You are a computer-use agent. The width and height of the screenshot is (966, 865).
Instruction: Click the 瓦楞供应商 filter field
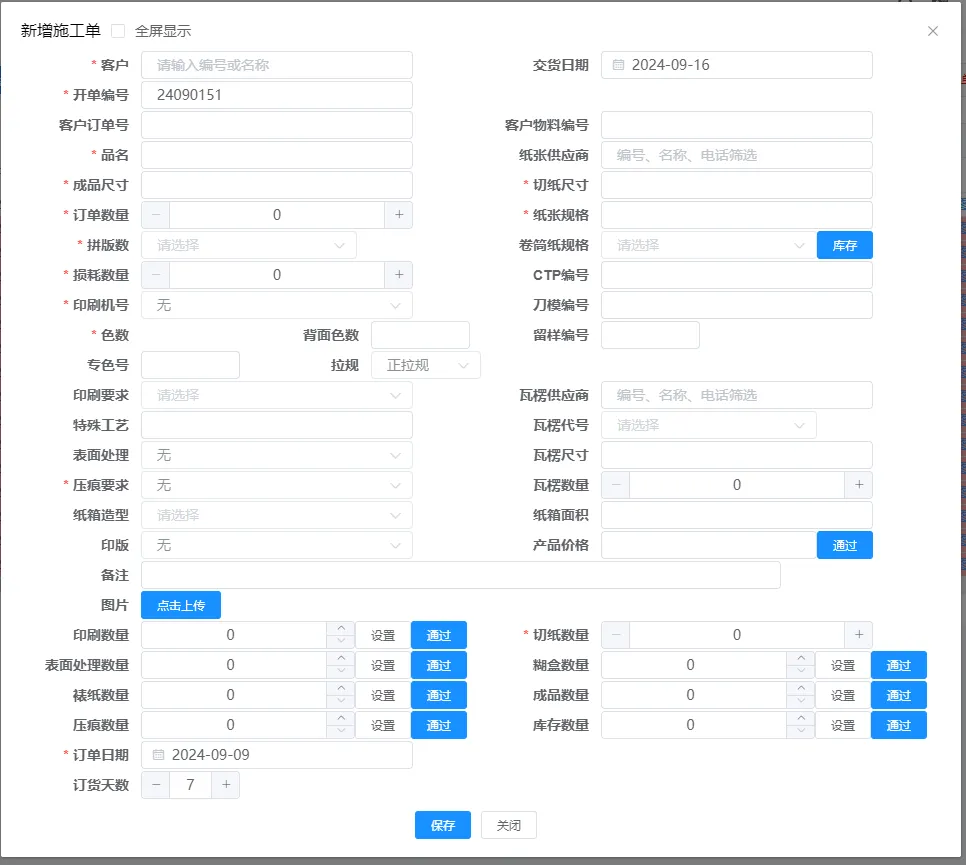(x=737, y=395)
